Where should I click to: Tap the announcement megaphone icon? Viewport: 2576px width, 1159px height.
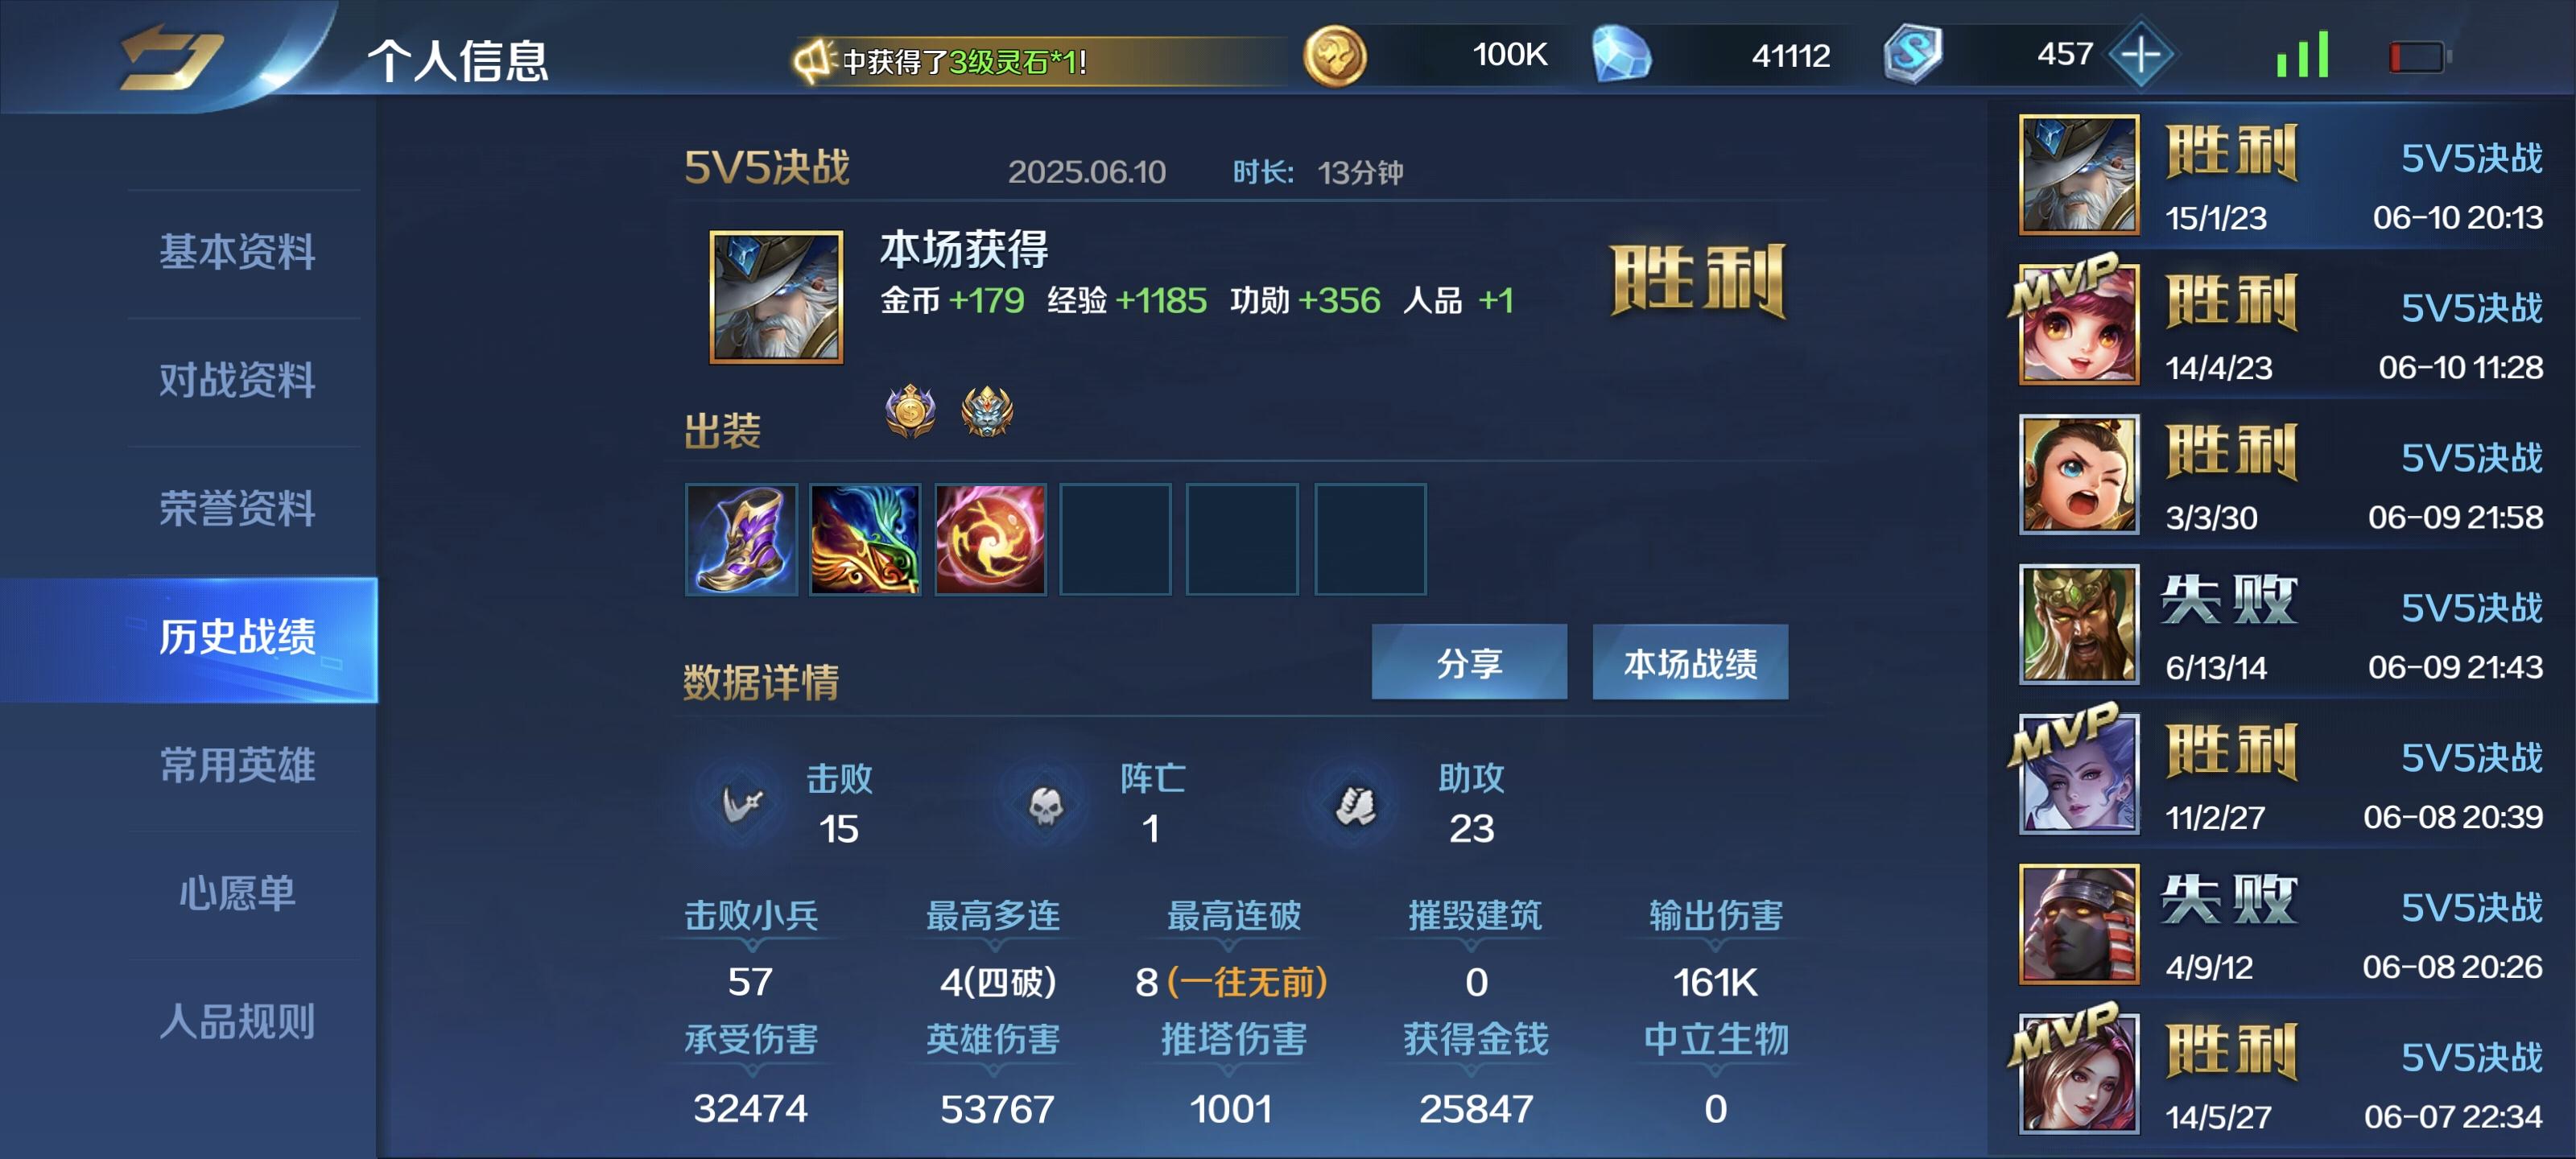coord(814,61)
